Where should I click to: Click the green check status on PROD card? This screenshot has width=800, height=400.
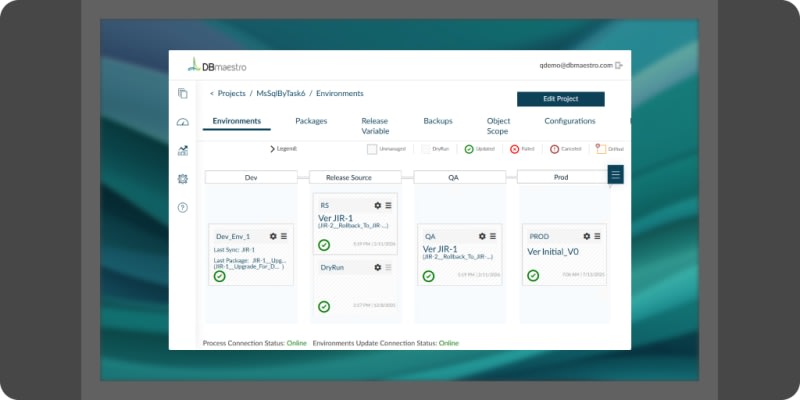point(533,276)
